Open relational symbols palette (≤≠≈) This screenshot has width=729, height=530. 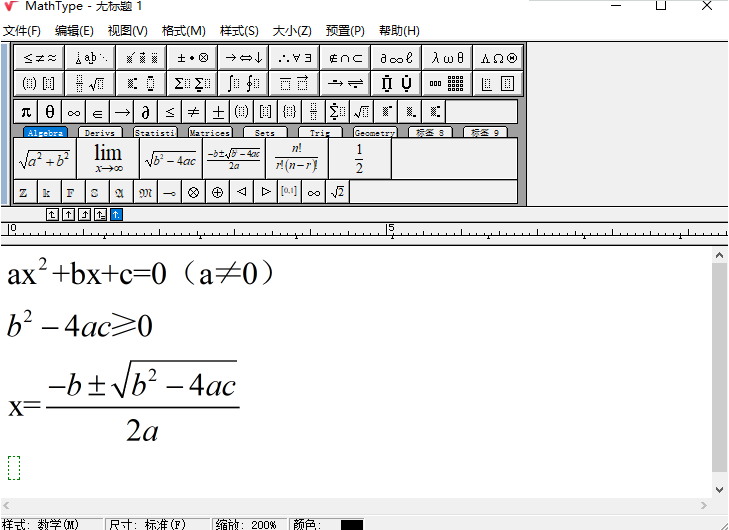[40, 58]
